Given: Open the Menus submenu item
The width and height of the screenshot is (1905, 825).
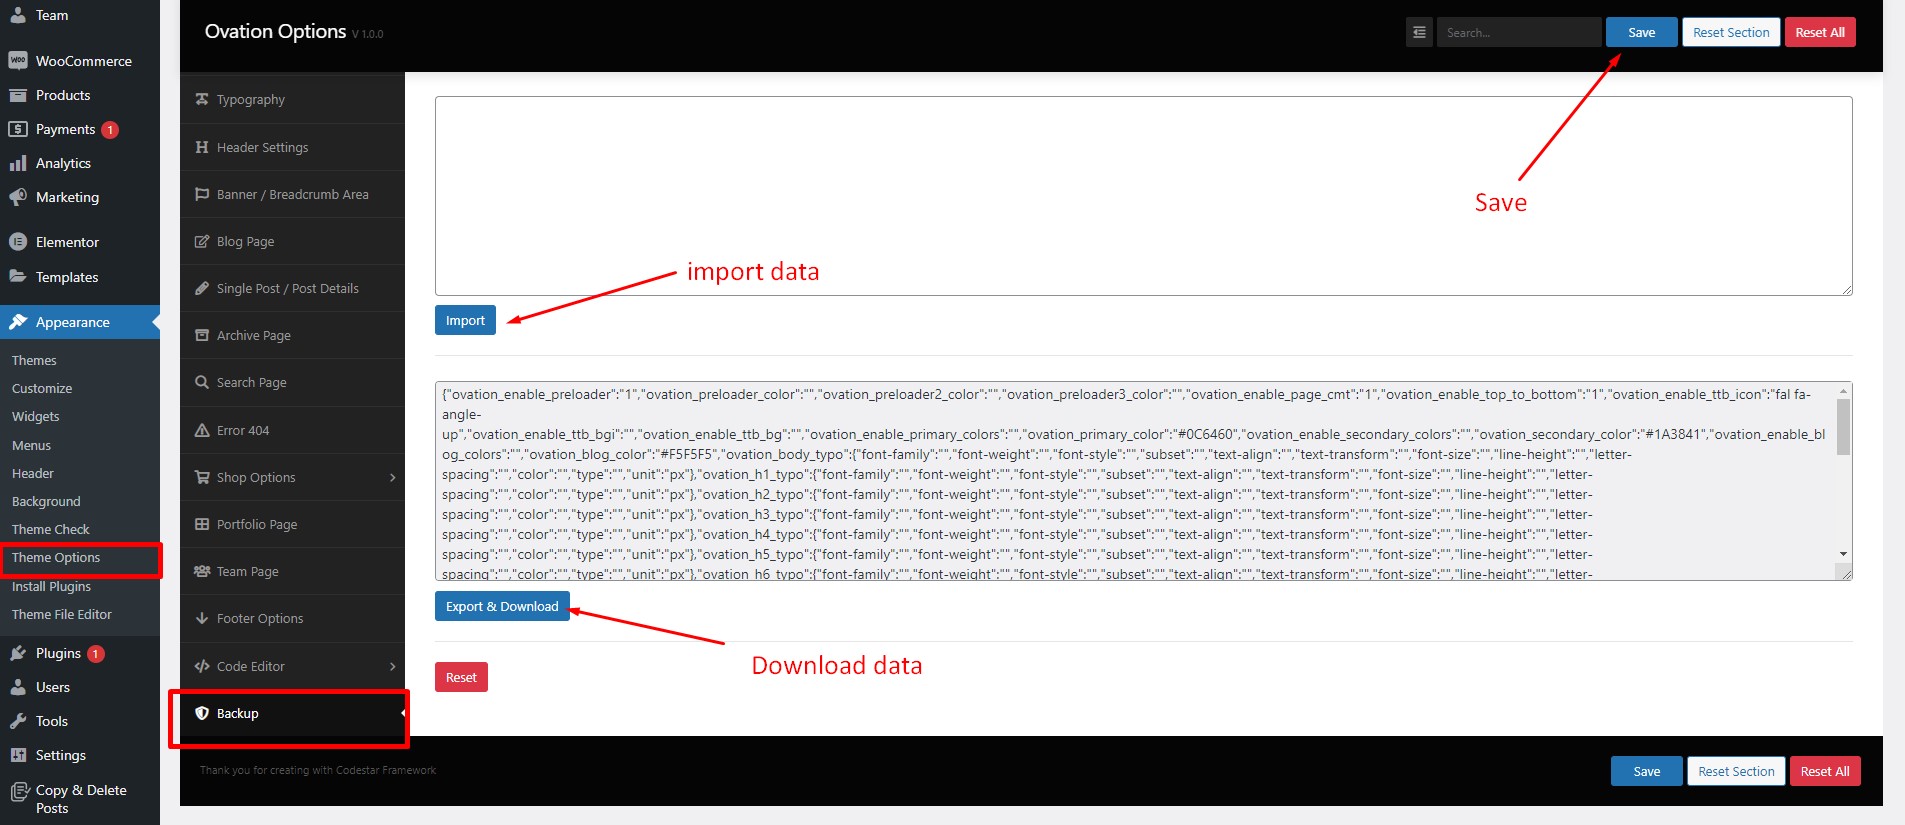Looking at the screenshot, I should (x=31, y=445).
